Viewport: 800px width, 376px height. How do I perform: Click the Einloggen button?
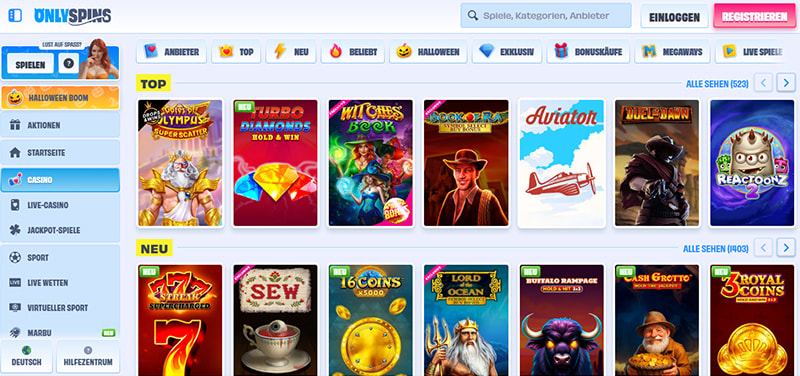coord(674,17)
